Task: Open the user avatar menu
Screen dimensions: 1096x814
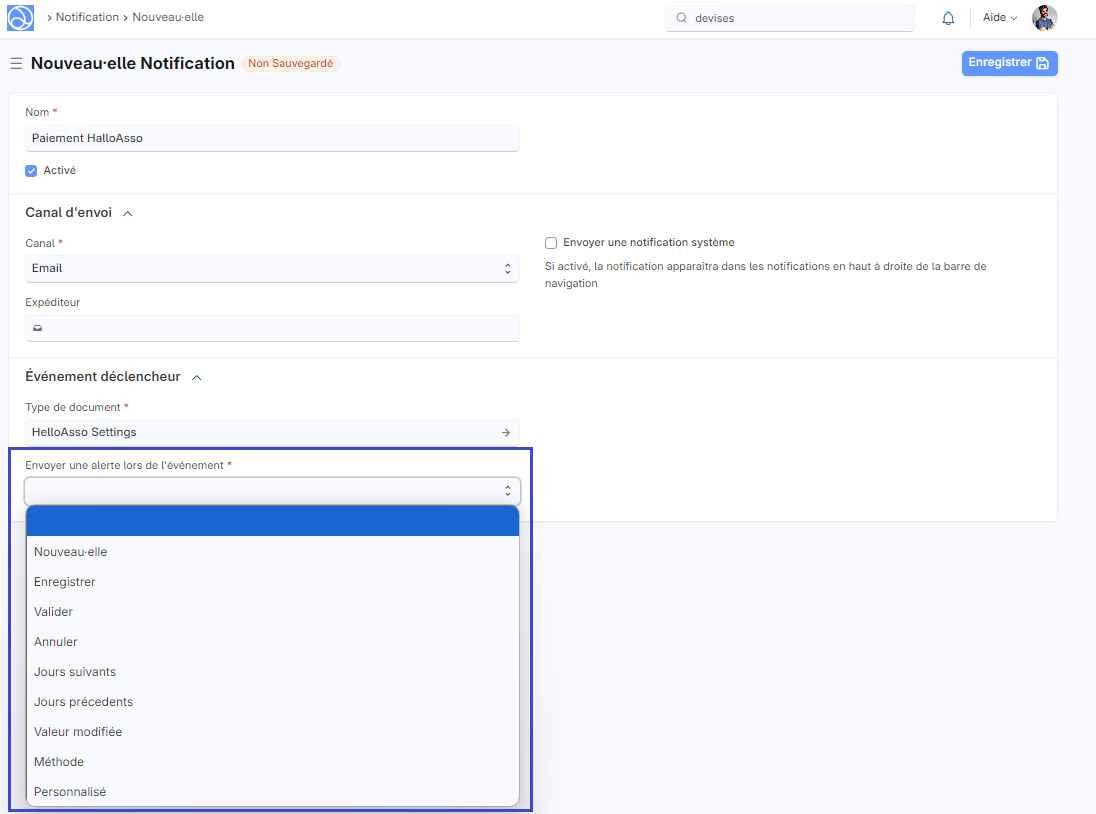Action: (x=1044, y=18)
